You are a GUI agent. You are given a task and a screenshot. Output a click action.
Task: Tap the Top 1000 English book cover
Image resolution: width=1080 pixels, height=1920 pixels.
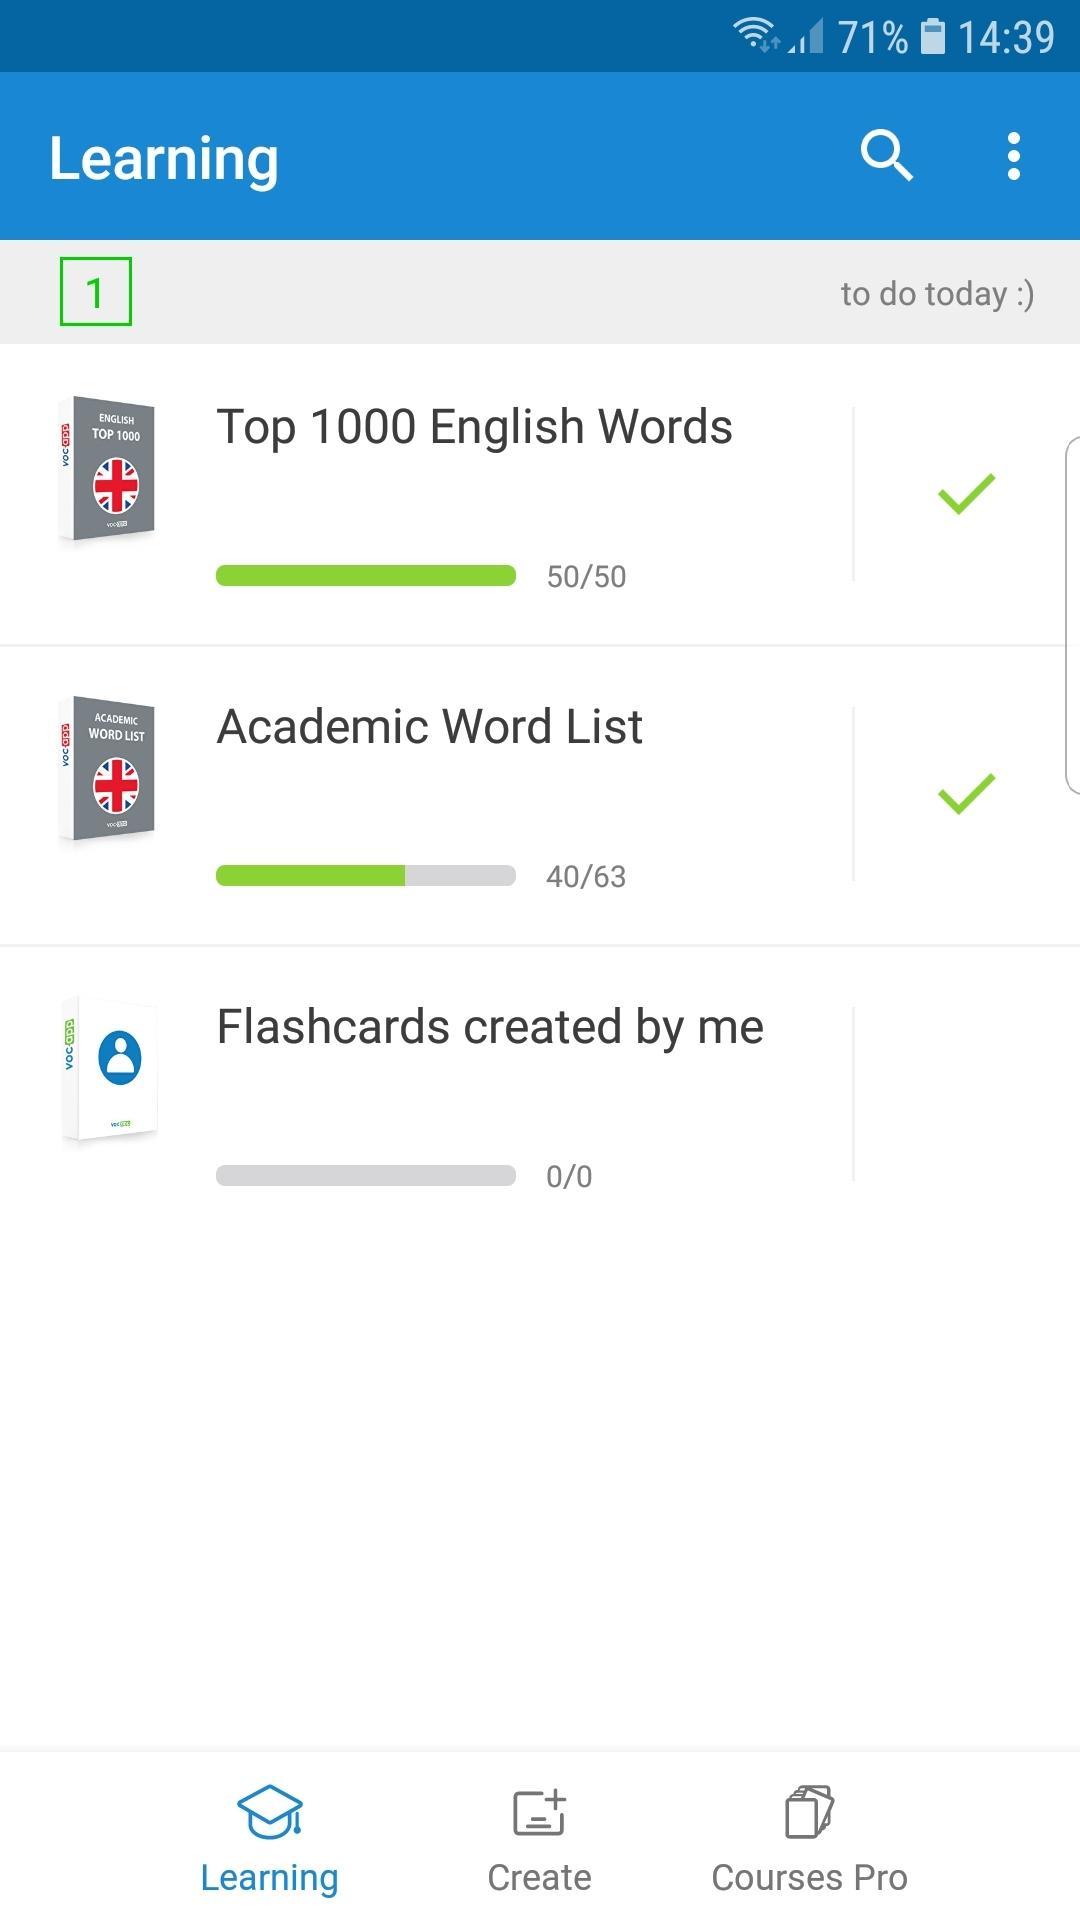point(107,470)
